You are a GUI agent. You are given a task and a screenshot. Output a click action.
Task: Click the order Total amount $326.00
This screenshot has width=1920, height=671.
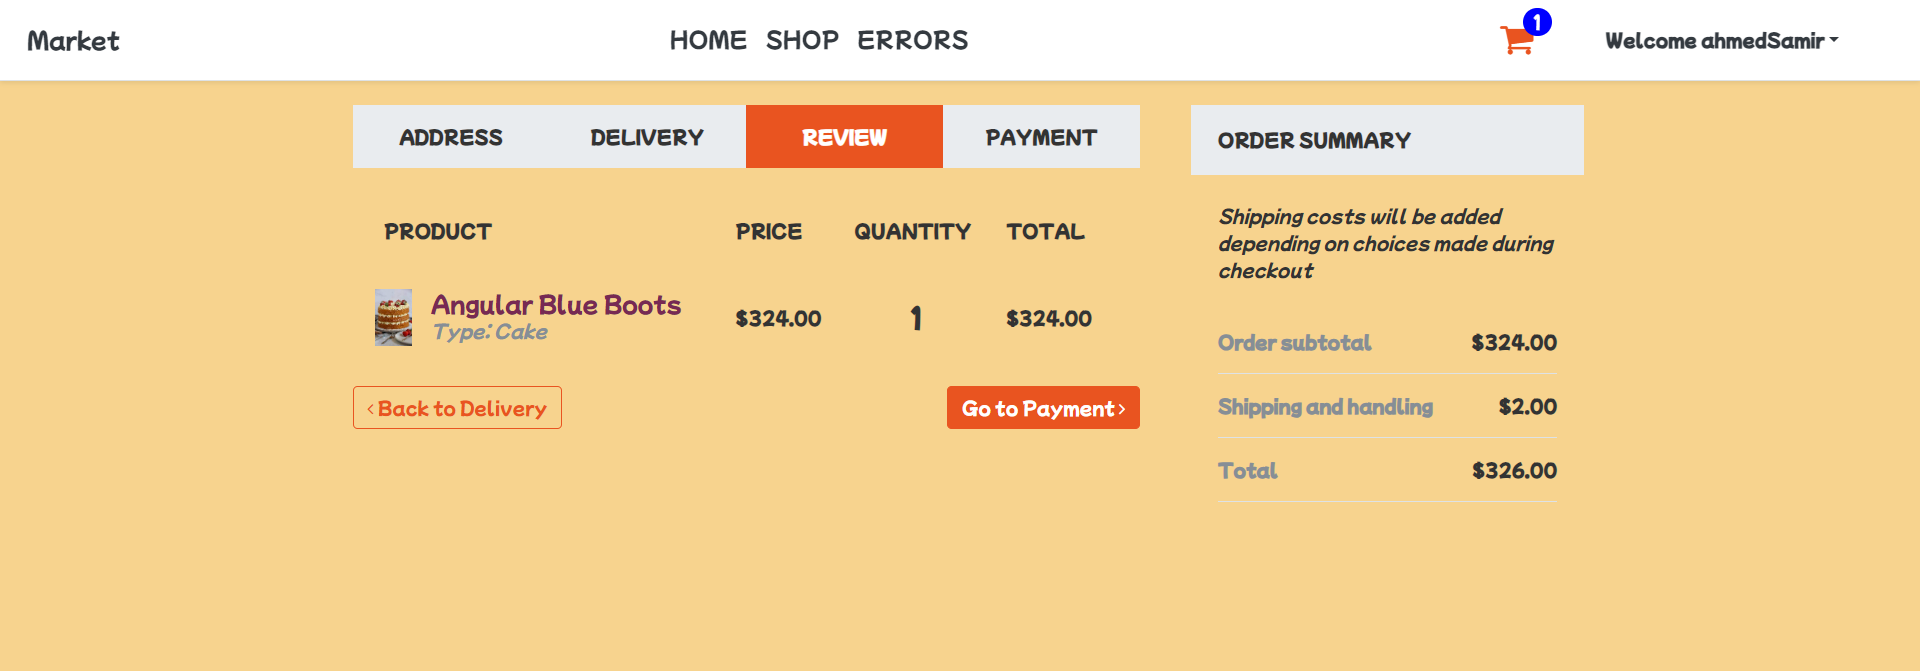tap(1514, 470)
